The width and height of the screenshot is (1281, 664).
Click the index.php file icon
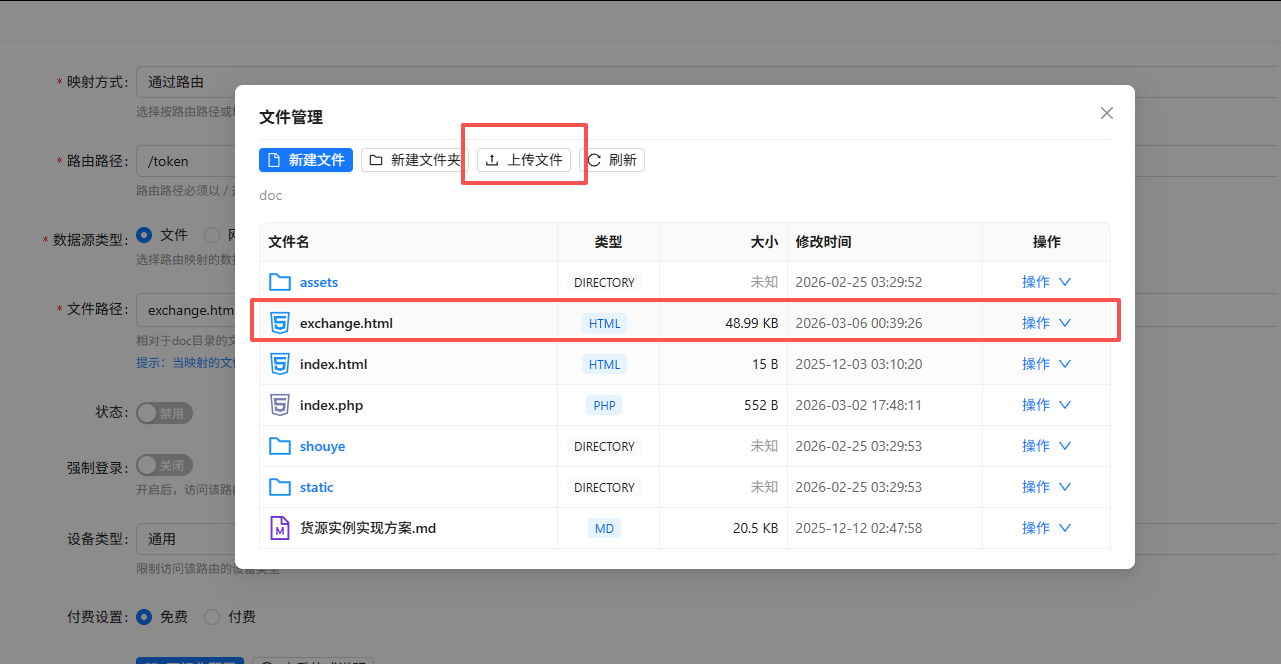coord(280,405)
